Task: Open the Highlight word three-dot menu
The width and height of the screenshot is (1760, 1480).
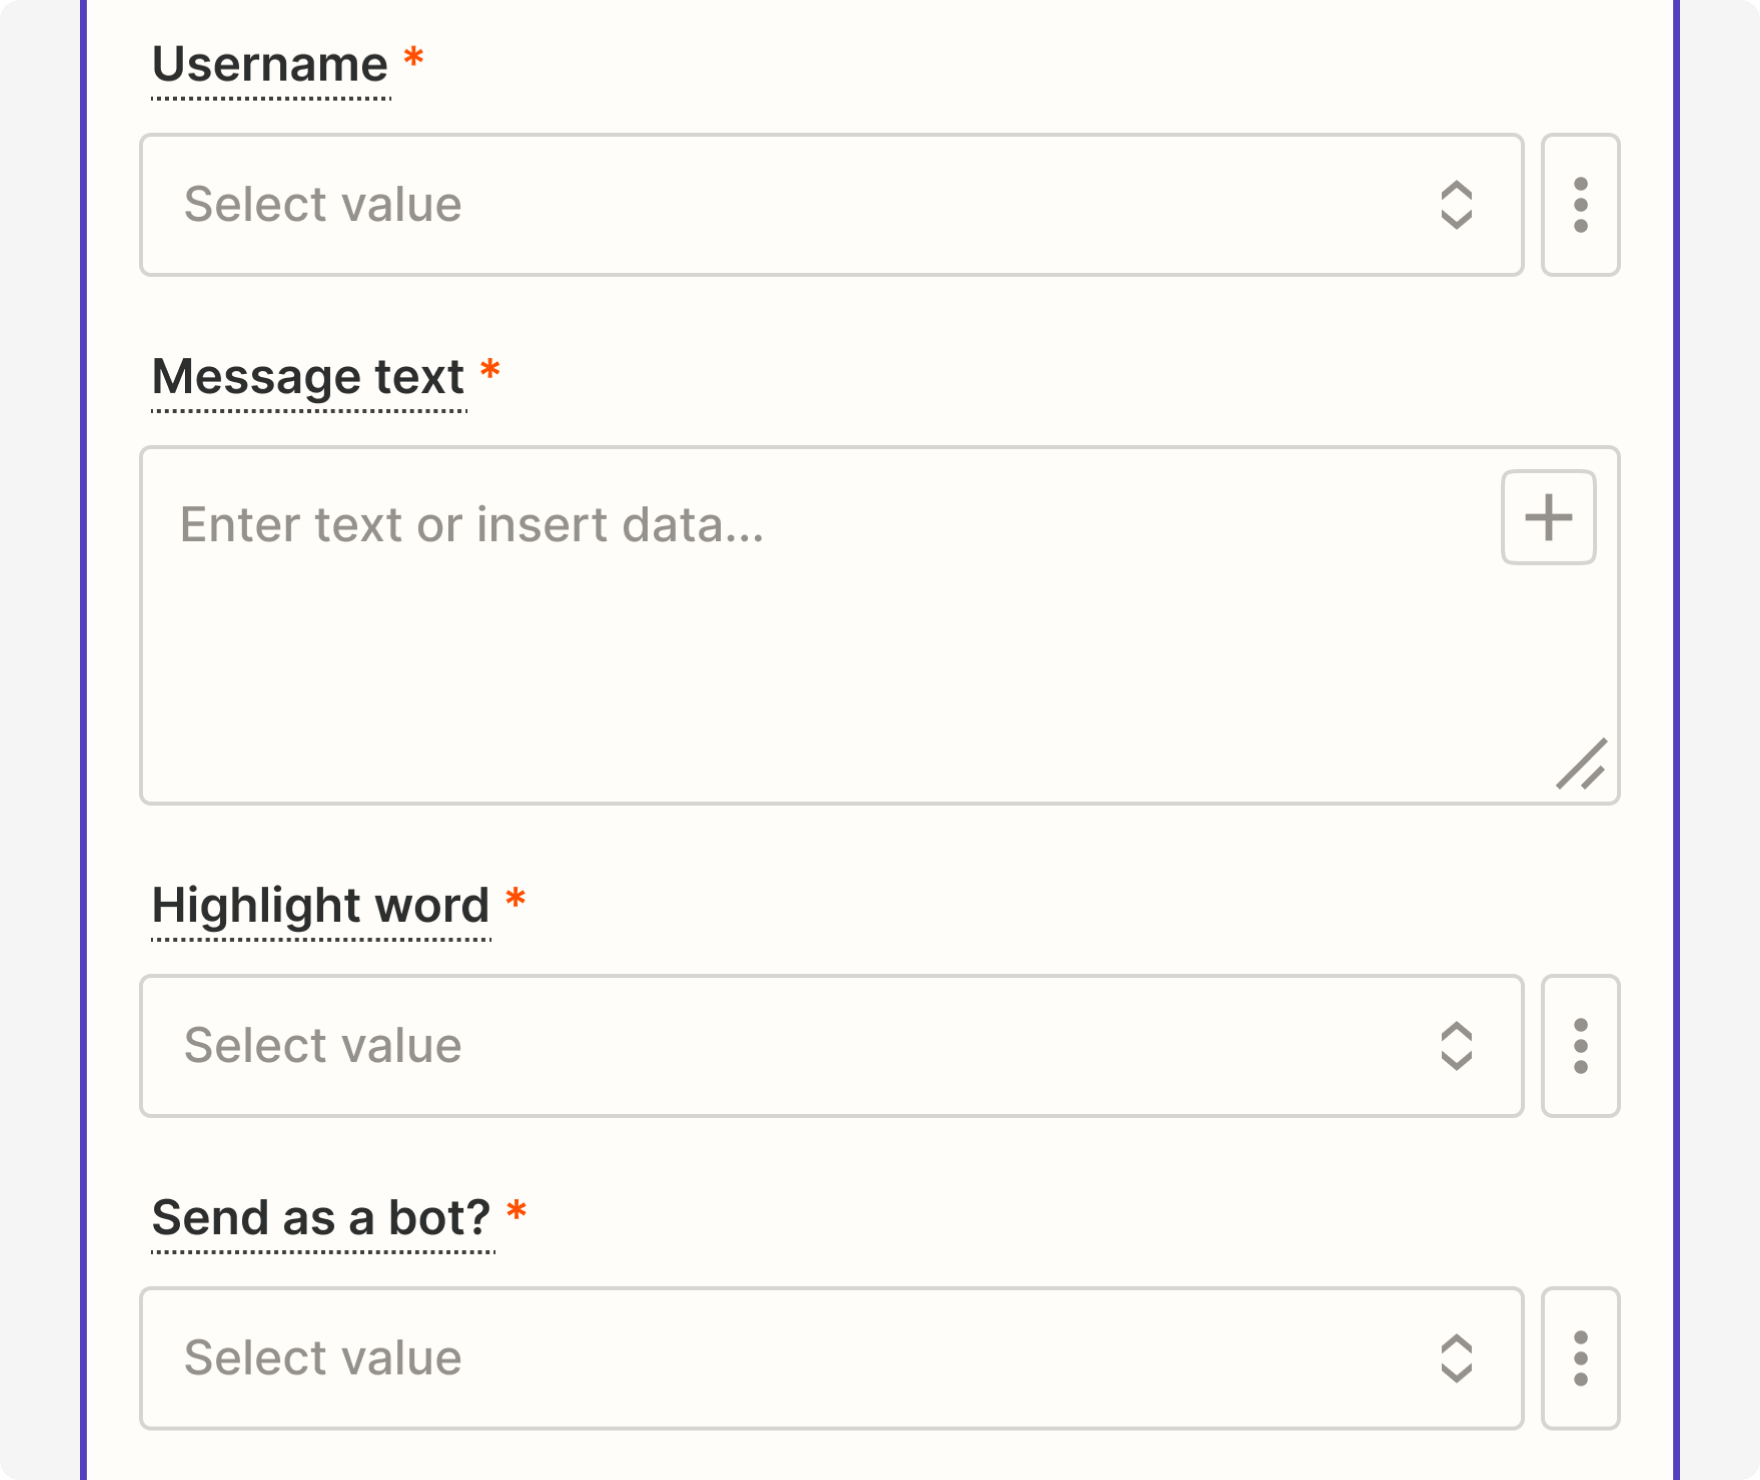Action: (x=1580, y=1046)
